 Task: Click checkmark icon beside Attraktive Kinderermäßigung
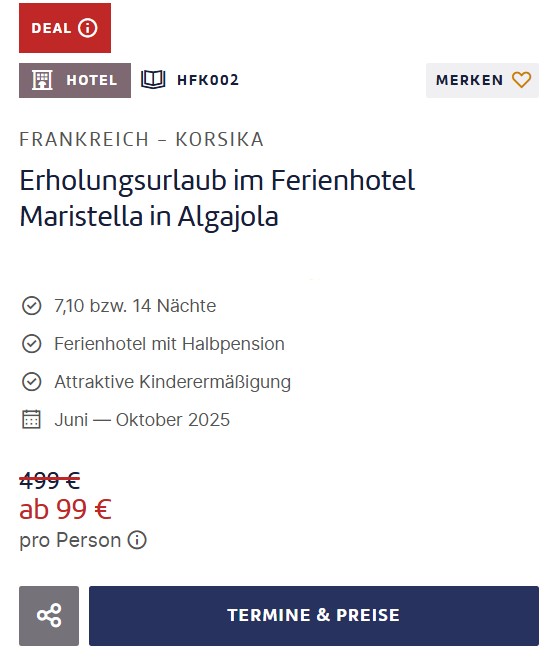pyautogui.click(x=32, y=382)
